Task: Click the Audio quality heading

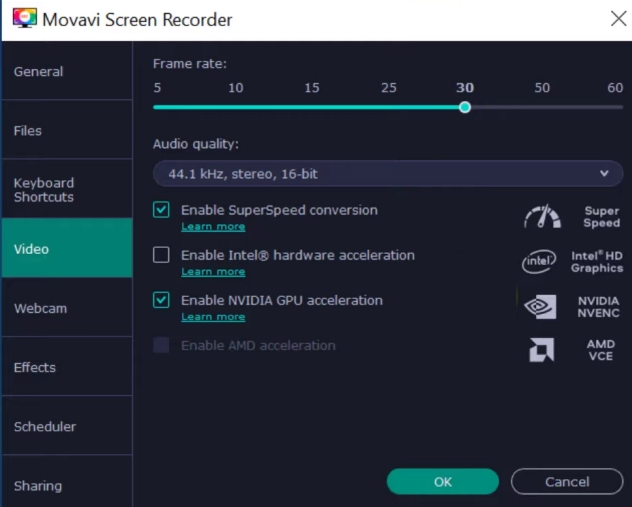Action: point(196,144)
